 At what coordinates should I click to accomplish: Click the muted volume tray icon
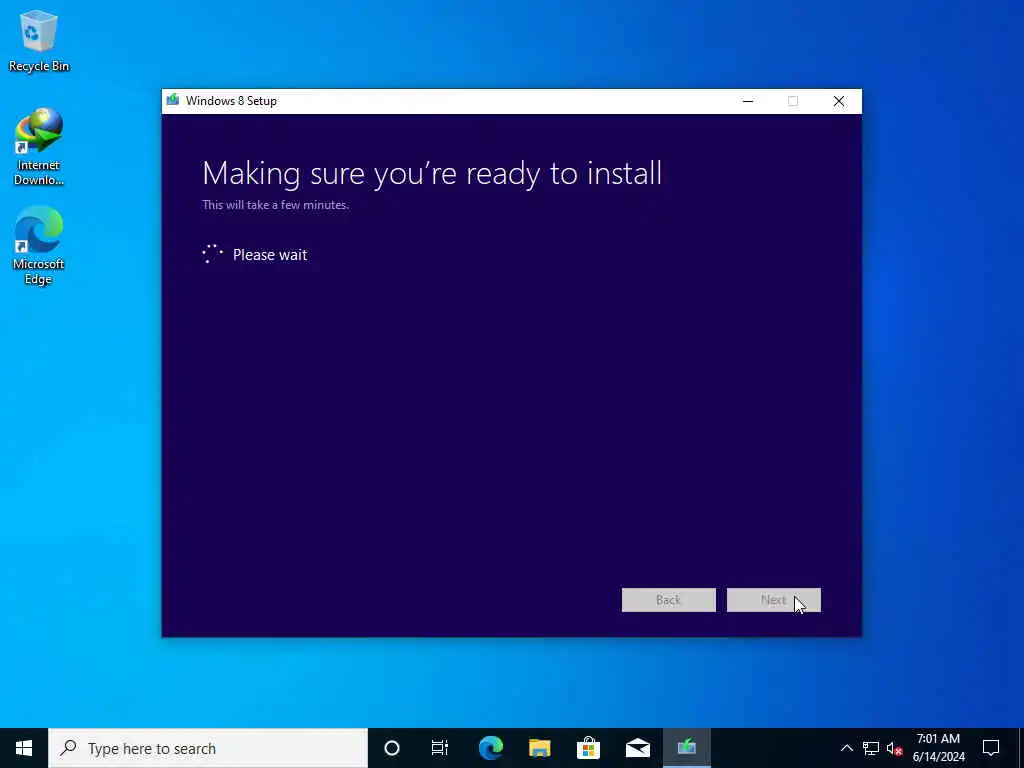[894, 748]
